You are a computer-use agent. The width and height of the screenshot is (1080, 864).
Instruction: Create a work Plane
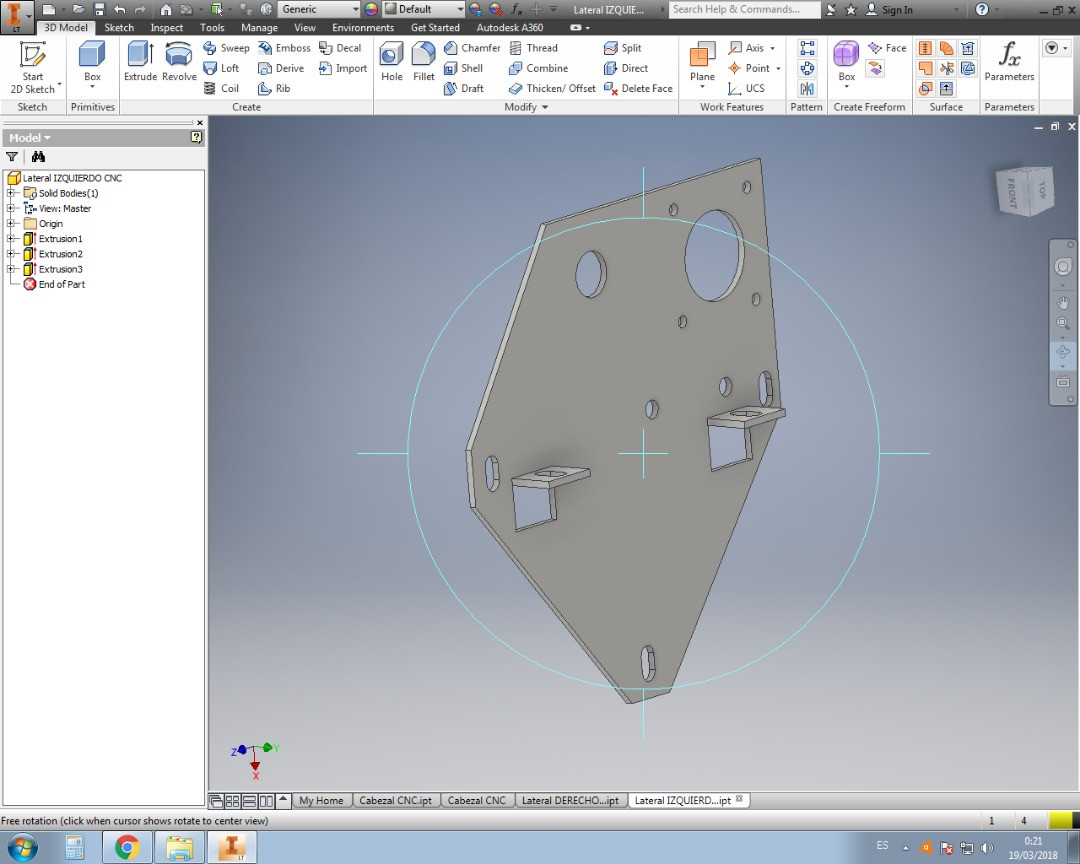coord(702,62)
